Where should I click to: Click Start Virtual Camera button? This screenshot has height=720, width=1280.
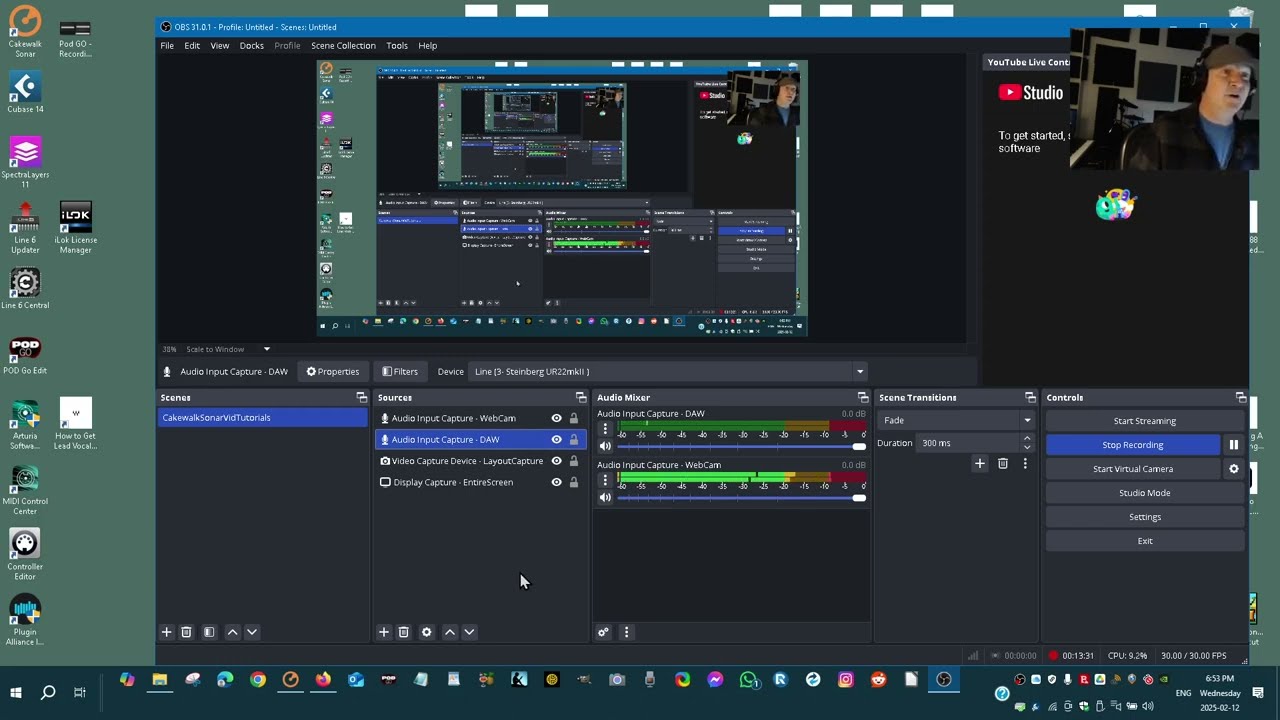pos(1133,469)
